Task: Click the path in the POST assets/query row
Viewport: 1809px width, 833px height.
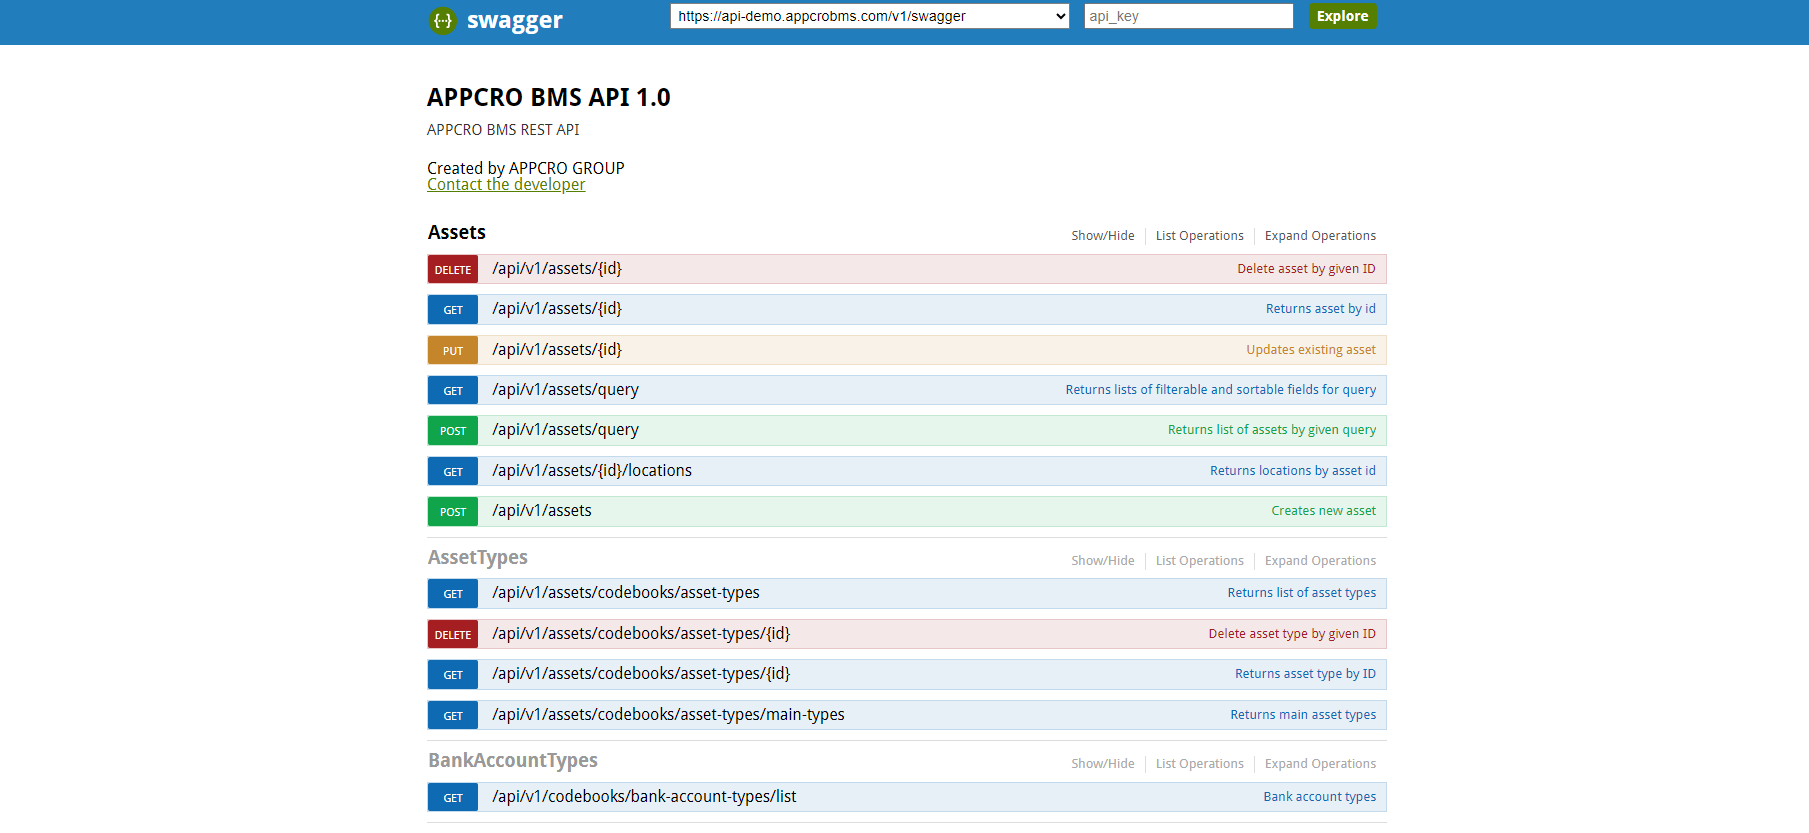Action: click(x=565, y=430)
